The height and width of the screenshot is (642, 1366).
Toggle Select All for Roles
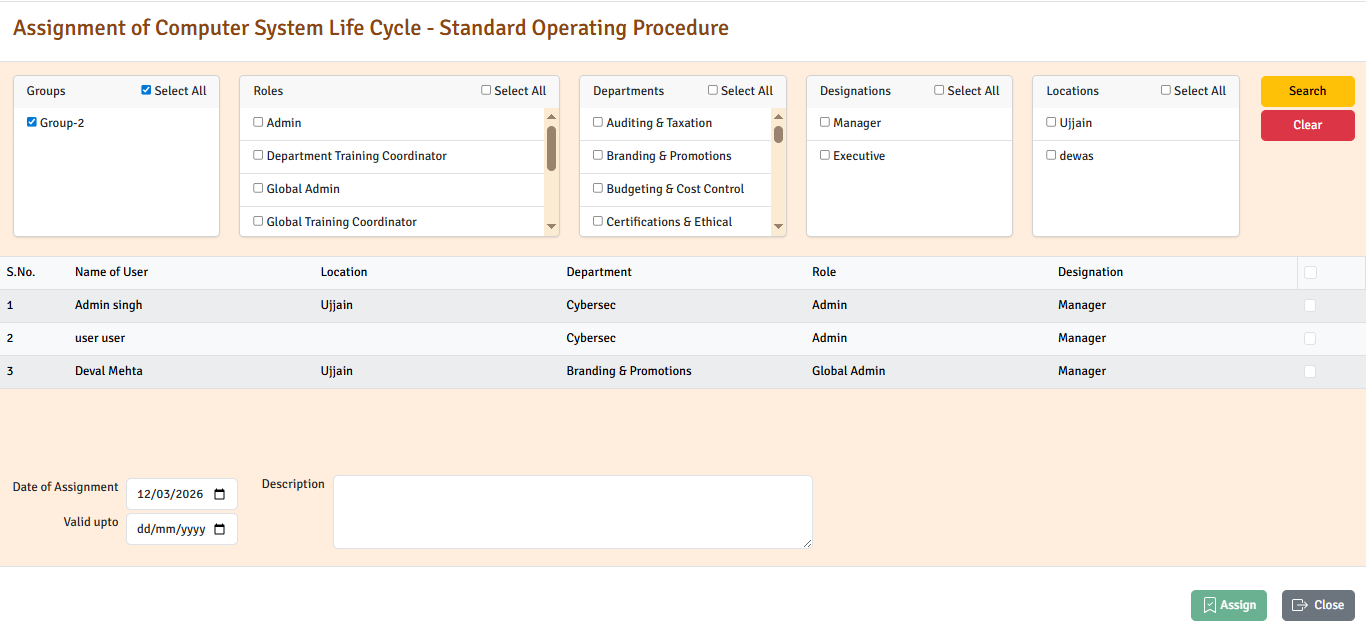click(x=486, y=91)
